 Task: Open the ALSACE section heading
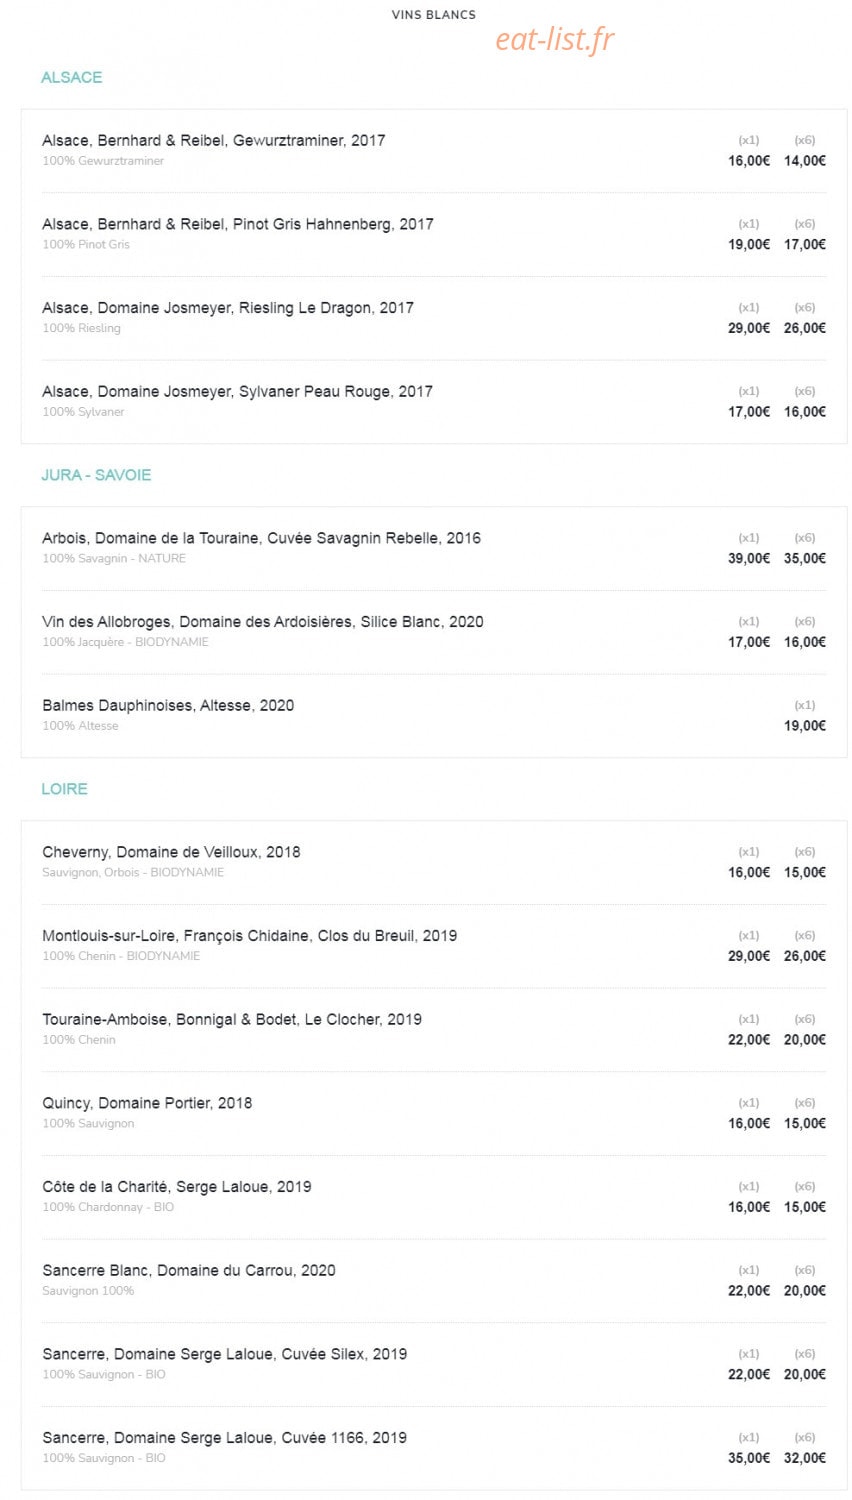pyautogui.click(x=71, y=77)
